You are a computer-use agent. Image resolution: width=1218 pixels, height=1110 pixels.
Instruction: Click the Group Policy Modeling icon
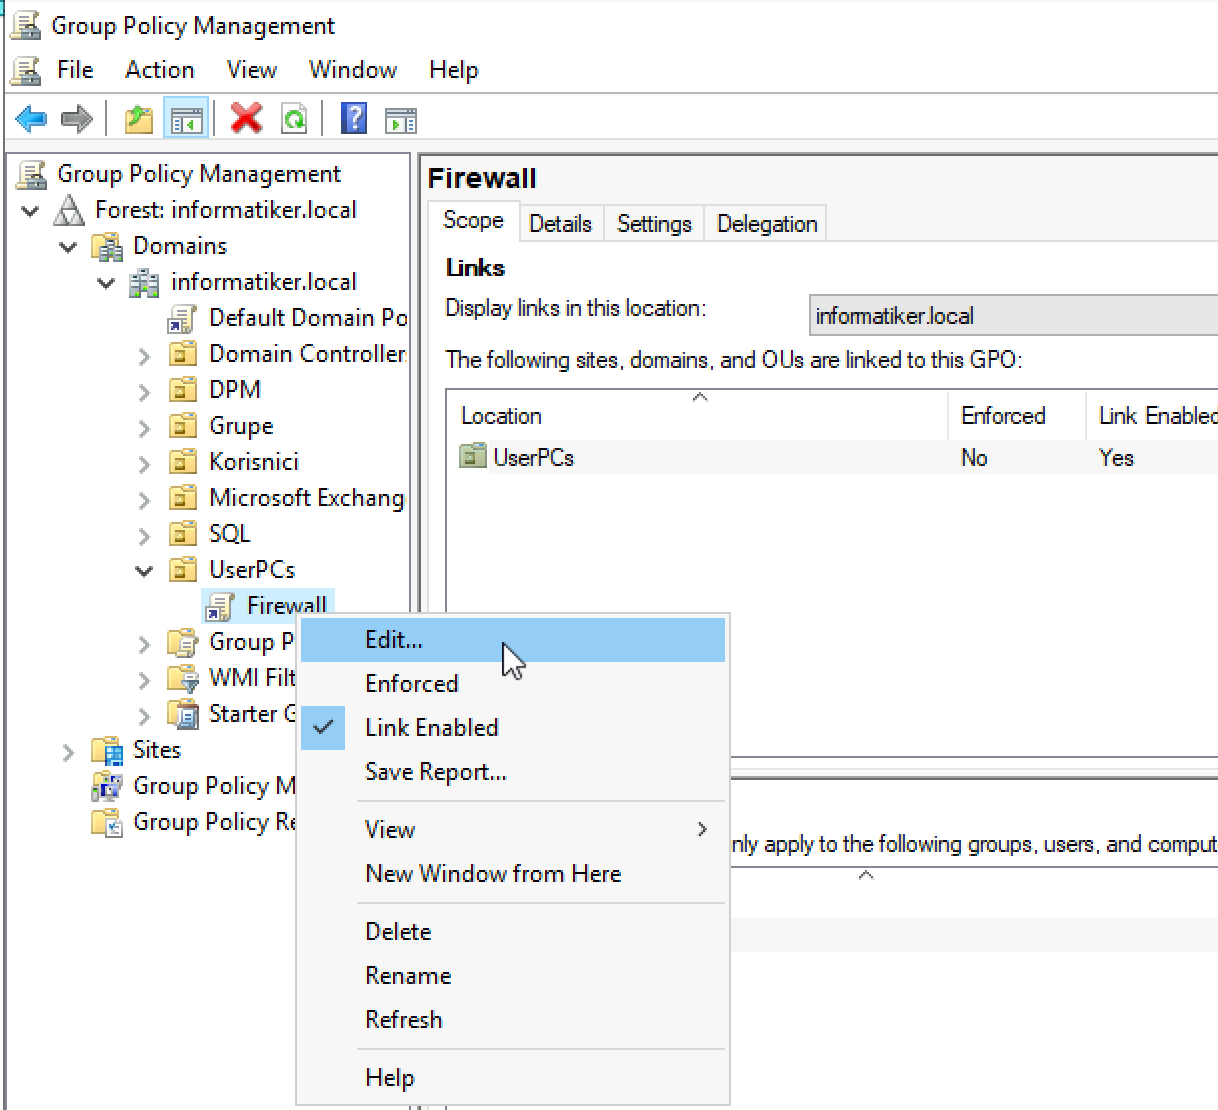(107, 786)
